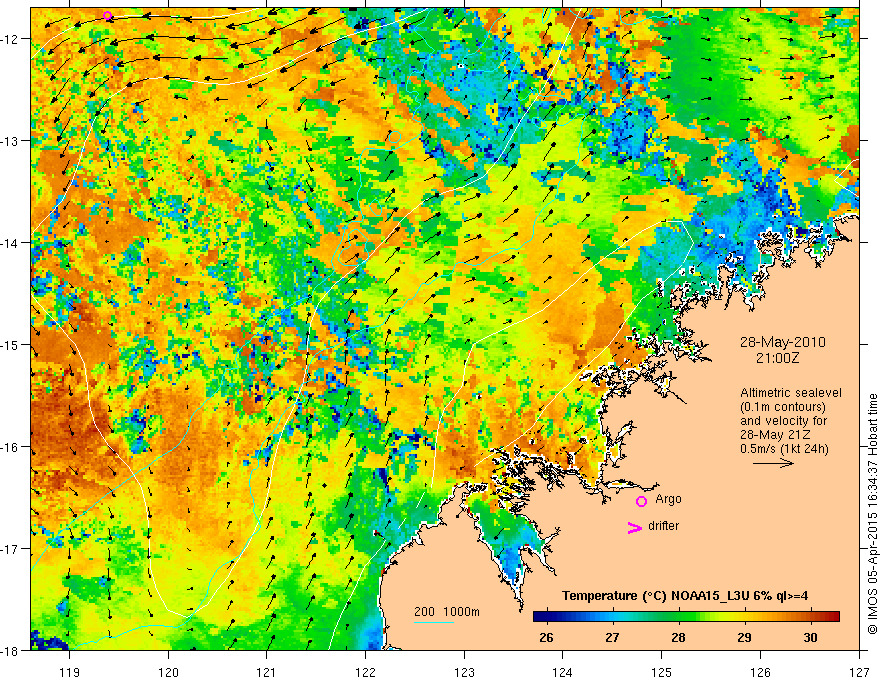
Task: Click the latitude label -18
Action: [11, 650]
